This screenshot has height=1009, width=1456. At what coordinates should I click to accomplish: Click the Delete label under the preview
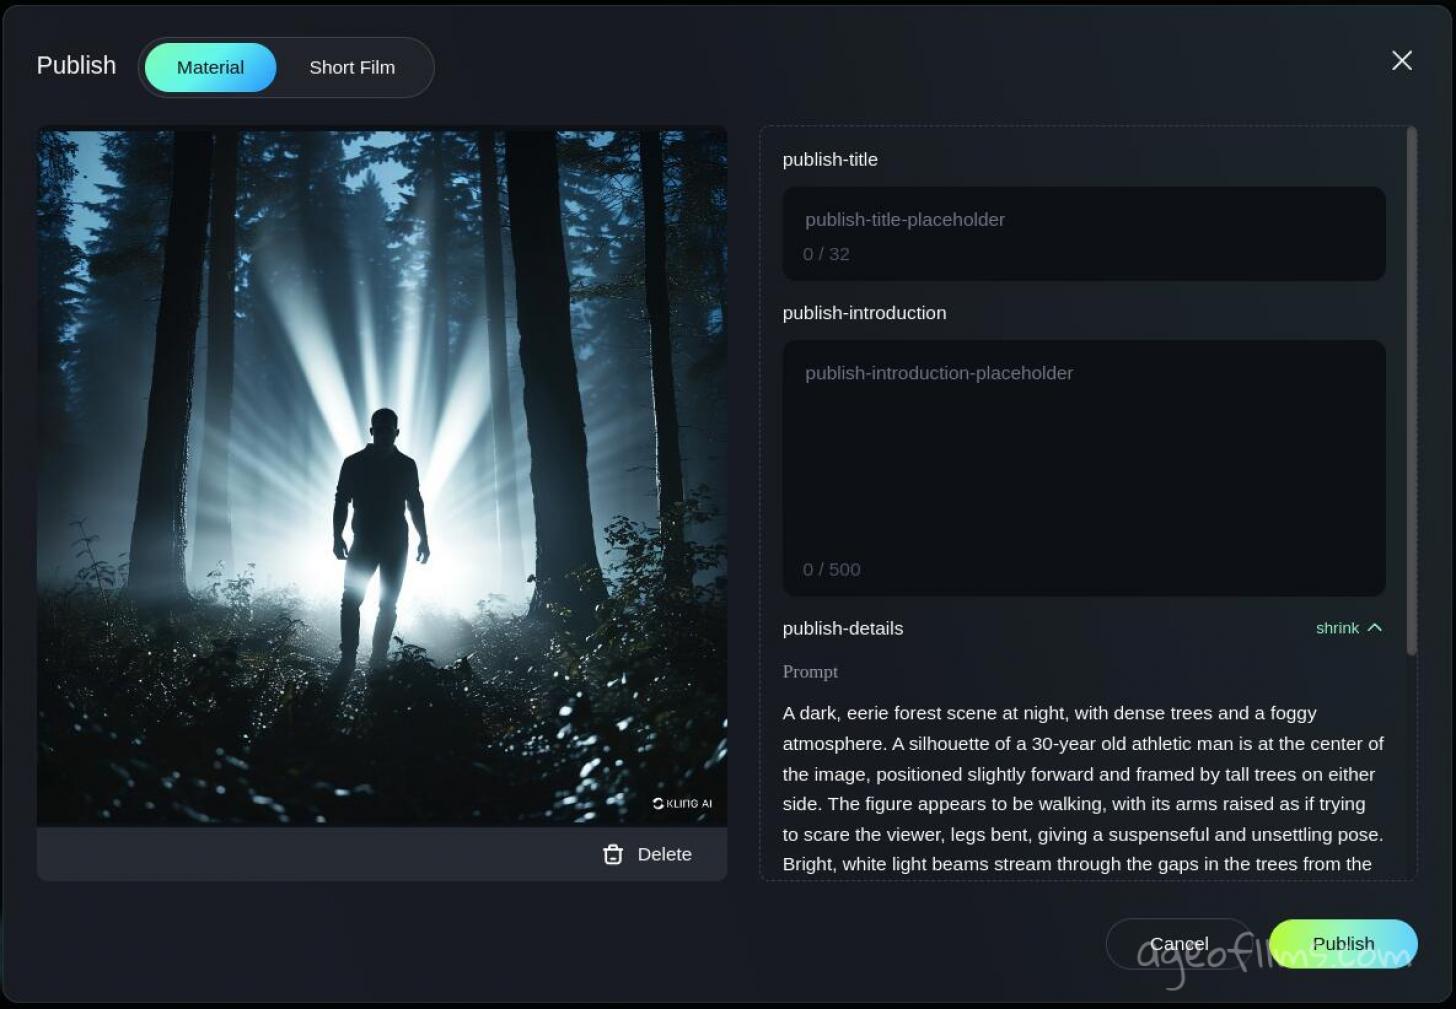tap(664, 854)
